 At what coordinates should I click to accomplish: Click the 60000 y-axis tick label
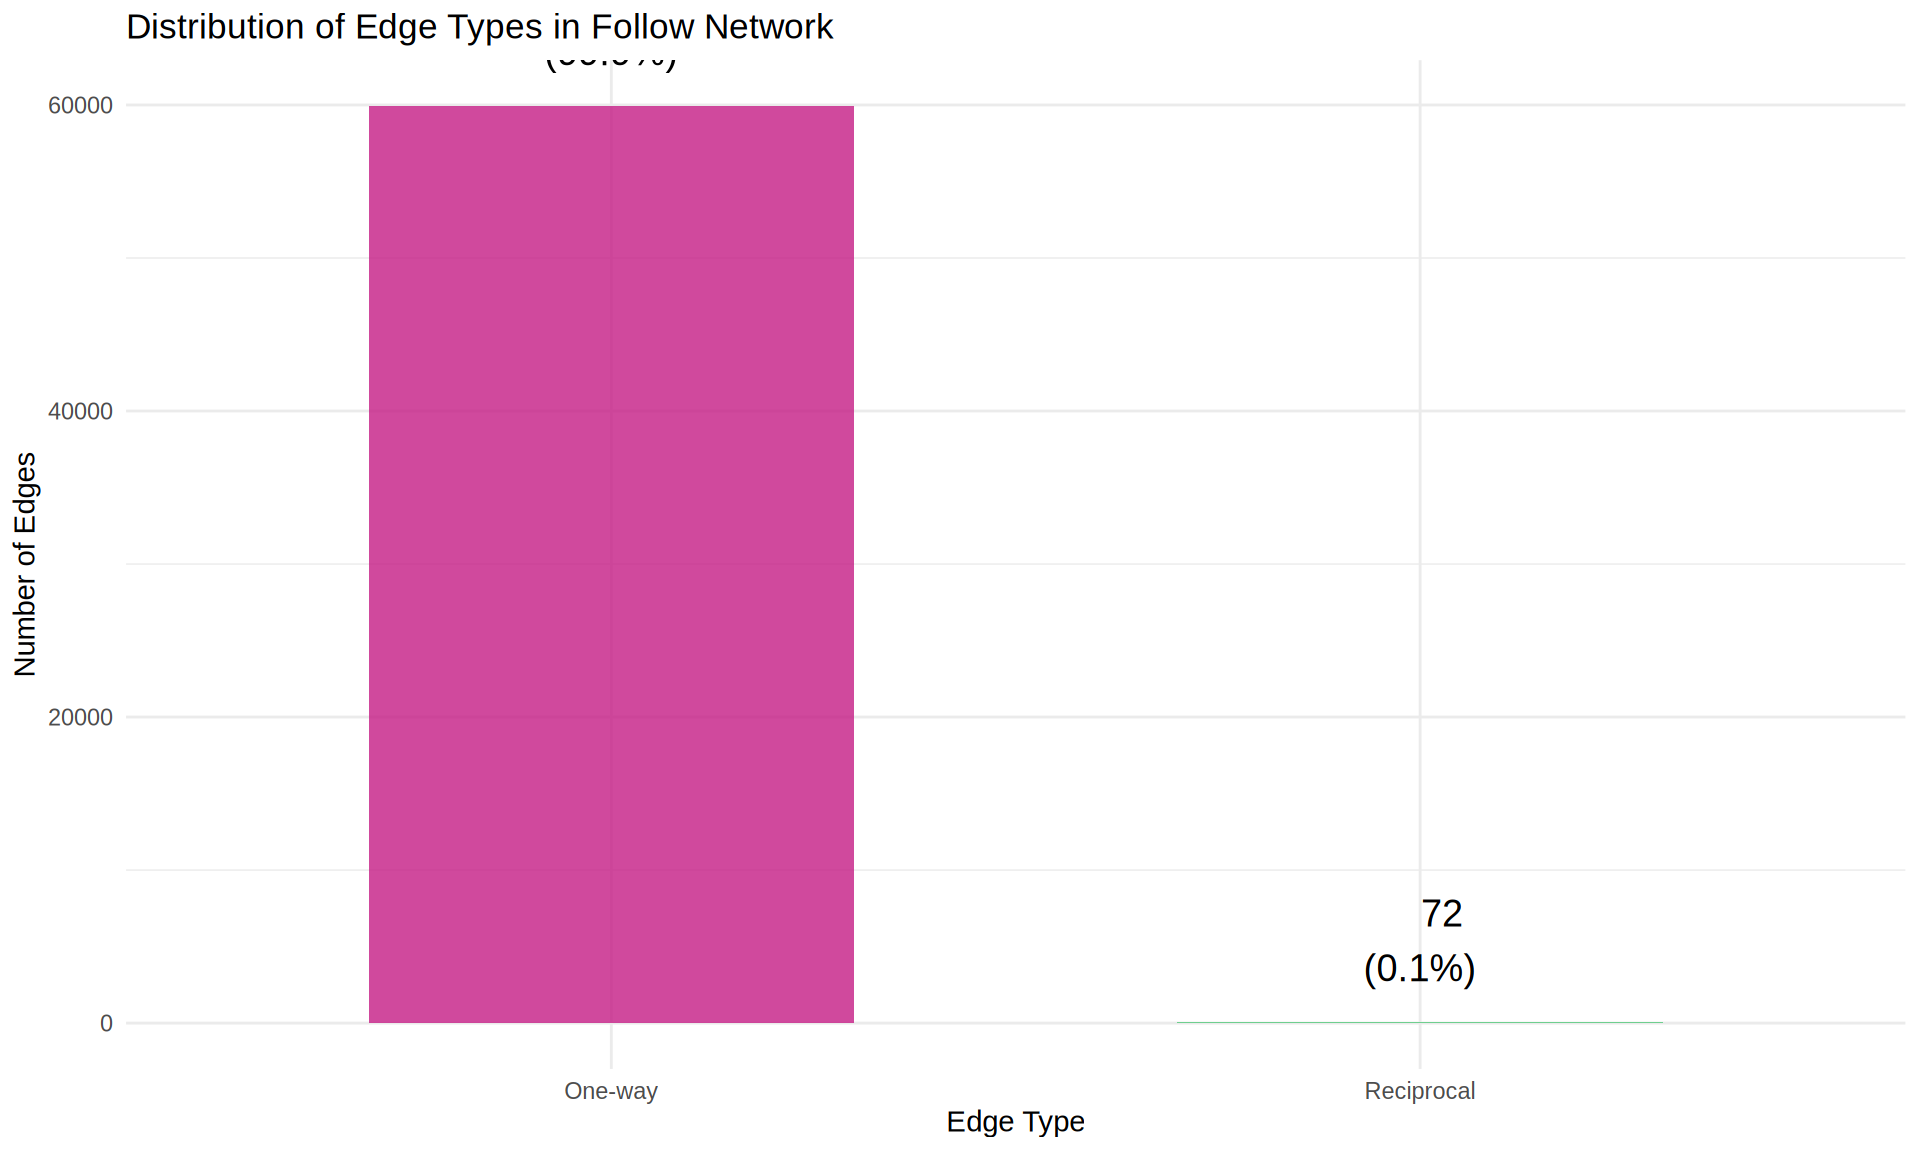coord(80,105)
